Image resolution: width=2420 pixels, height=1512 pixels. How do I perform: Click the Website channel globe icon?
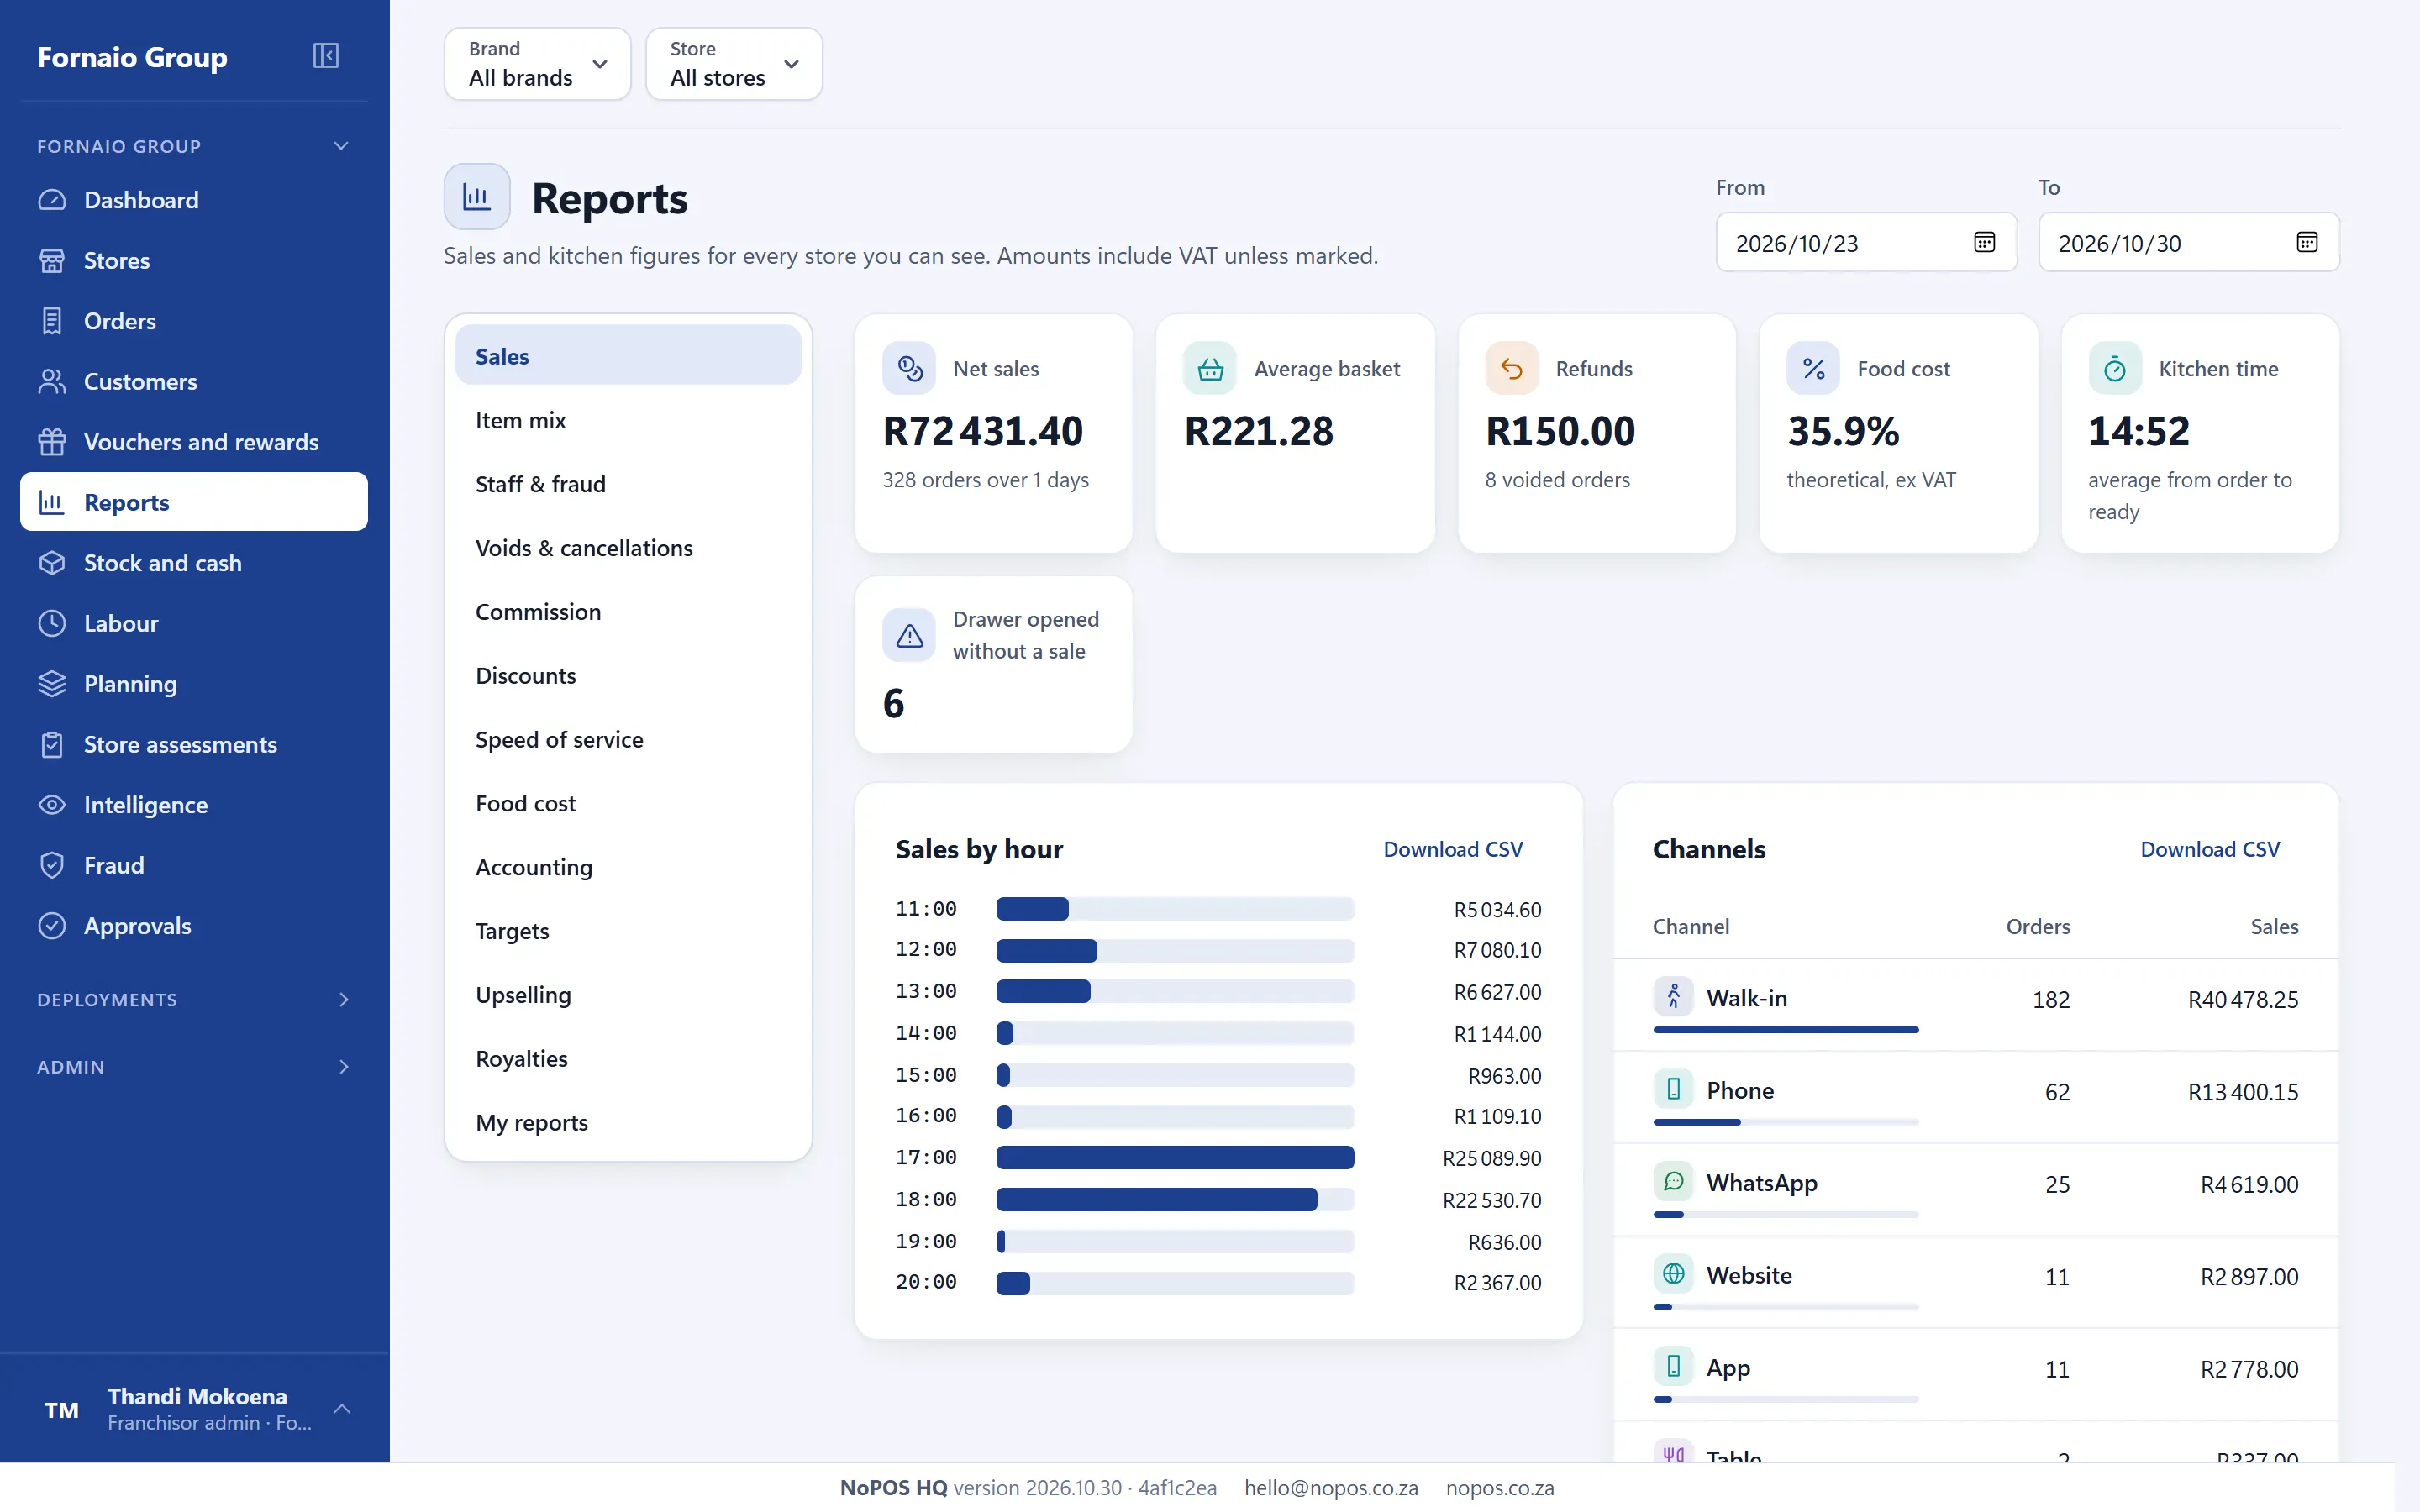1673,1274
